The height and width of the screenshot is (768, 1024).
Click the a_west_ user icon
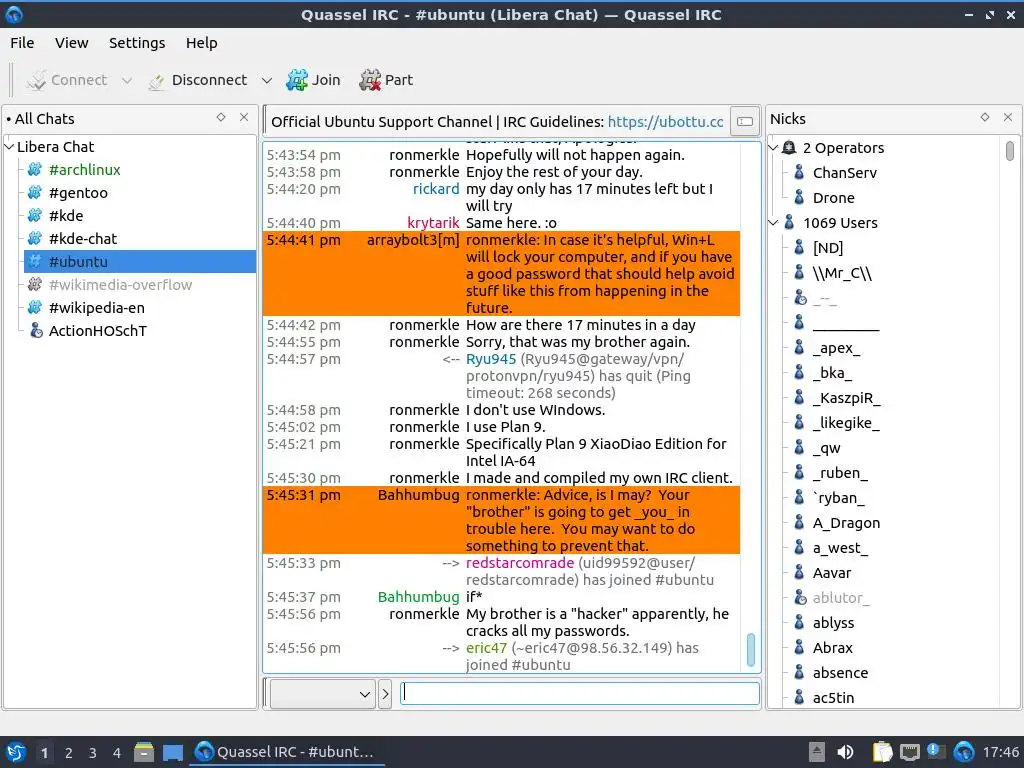(799, 548)
